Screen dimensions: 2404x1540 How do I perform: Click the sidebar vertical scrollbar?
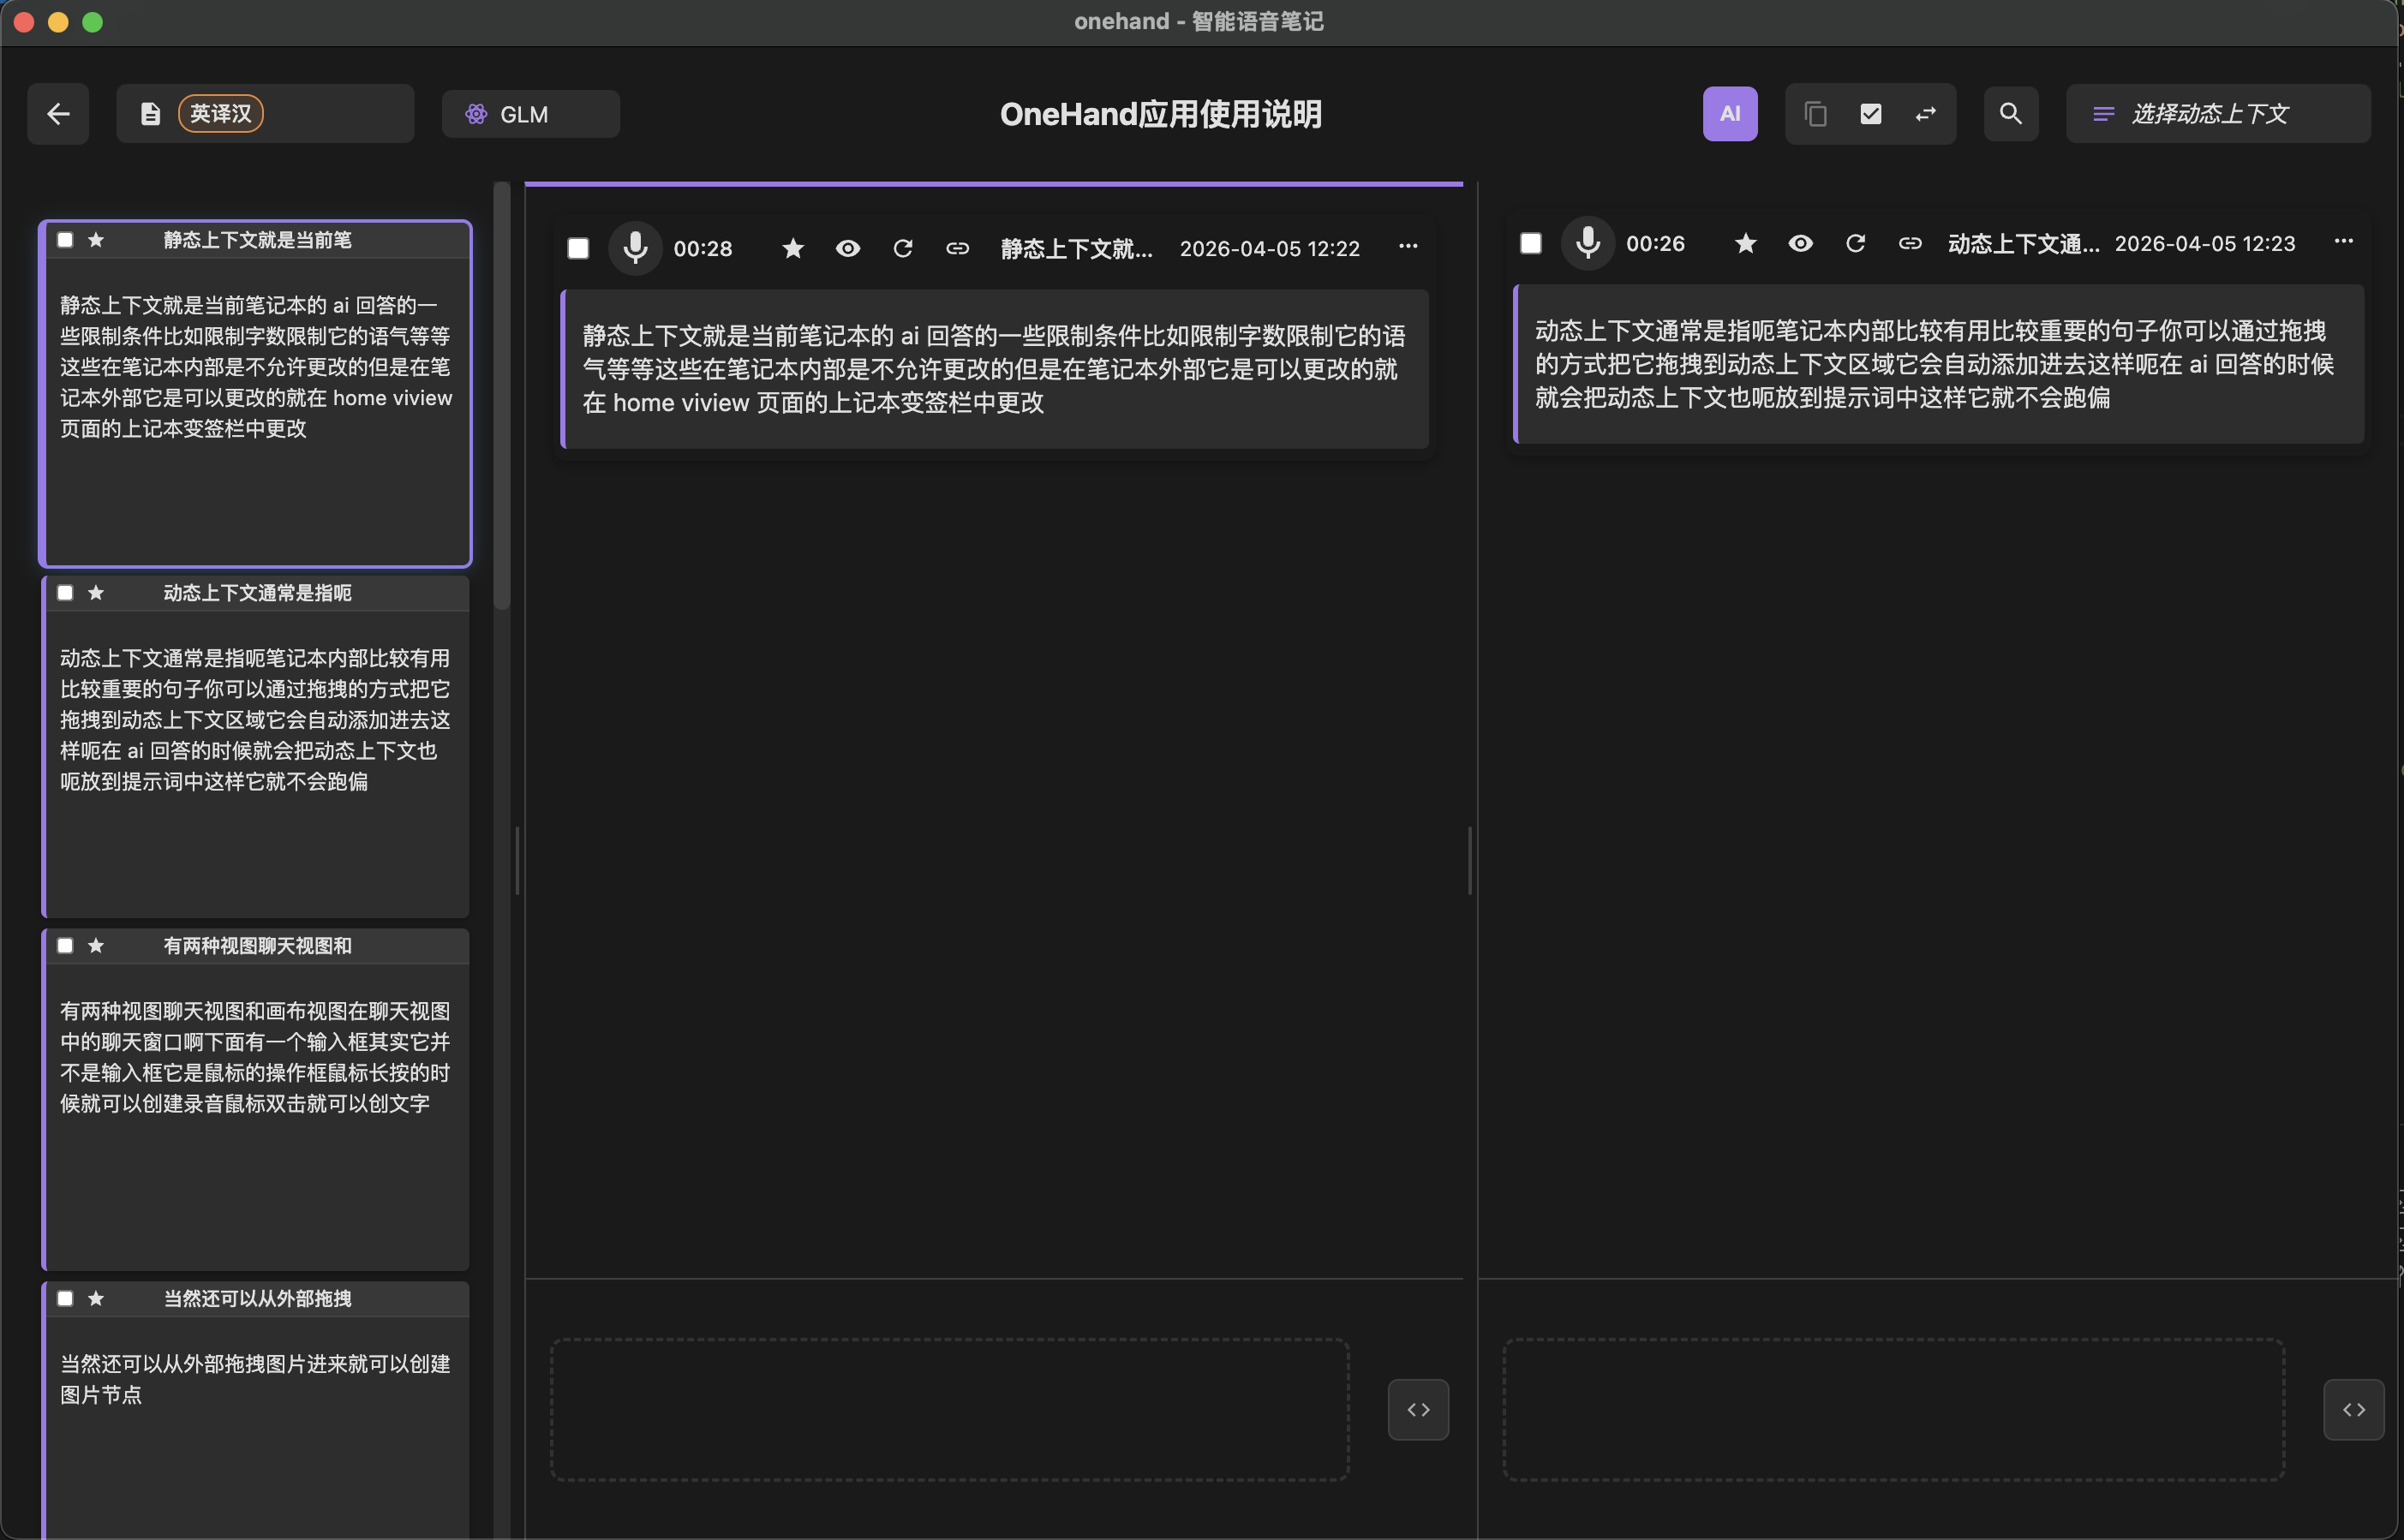(502, 396)
